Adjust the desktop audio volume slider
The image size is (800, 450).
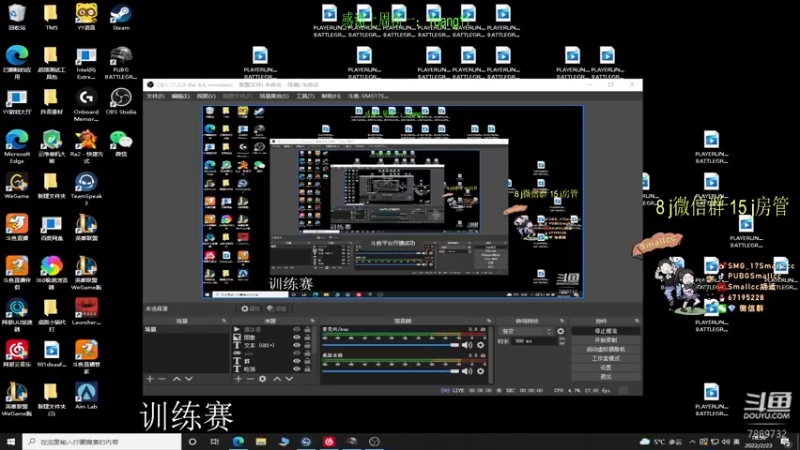coord(390,371)
